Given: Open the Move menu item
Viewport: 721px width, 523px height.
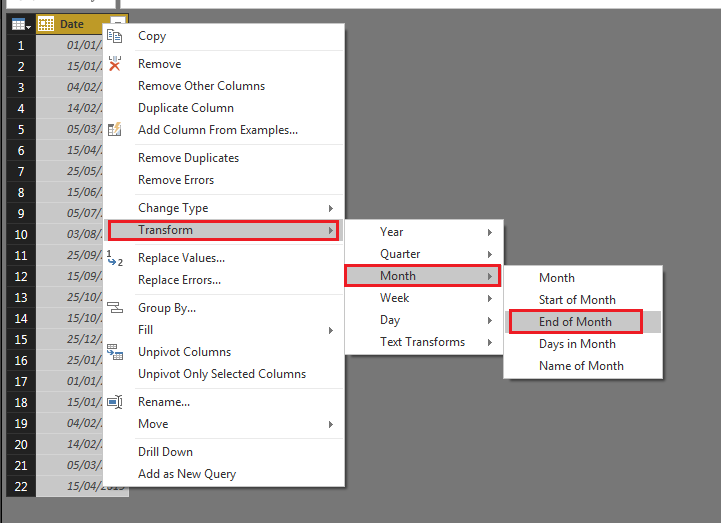Looking at the screenshot, I should point(223,424).
